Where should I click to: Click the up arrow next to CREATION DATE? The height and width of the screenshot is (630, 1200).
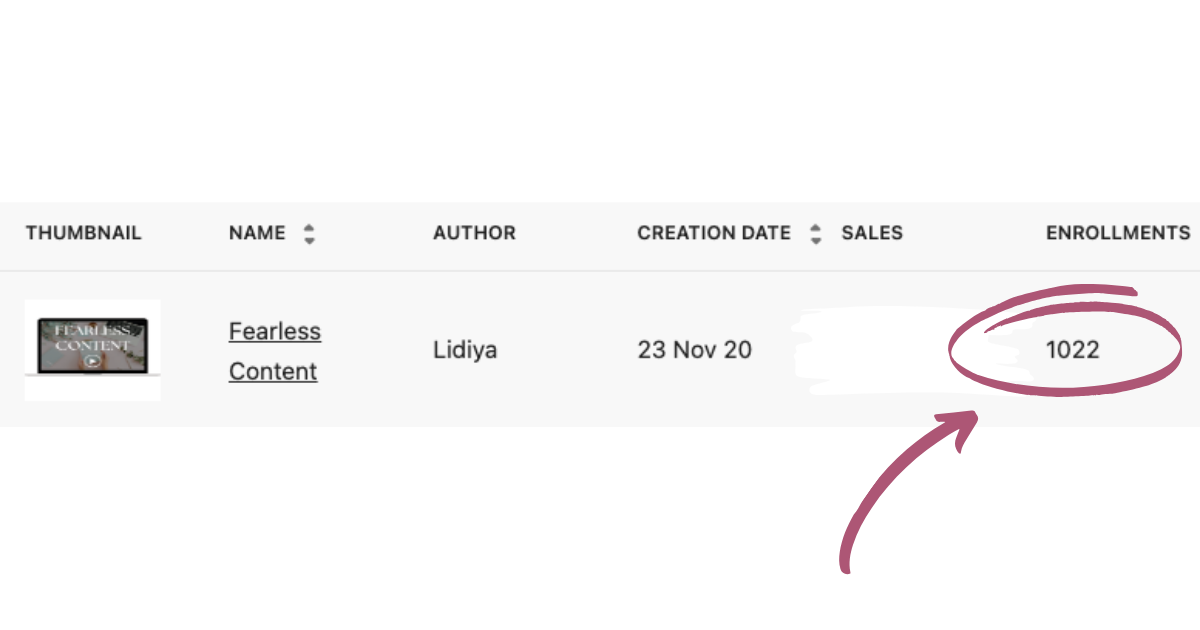pos(816,227)
